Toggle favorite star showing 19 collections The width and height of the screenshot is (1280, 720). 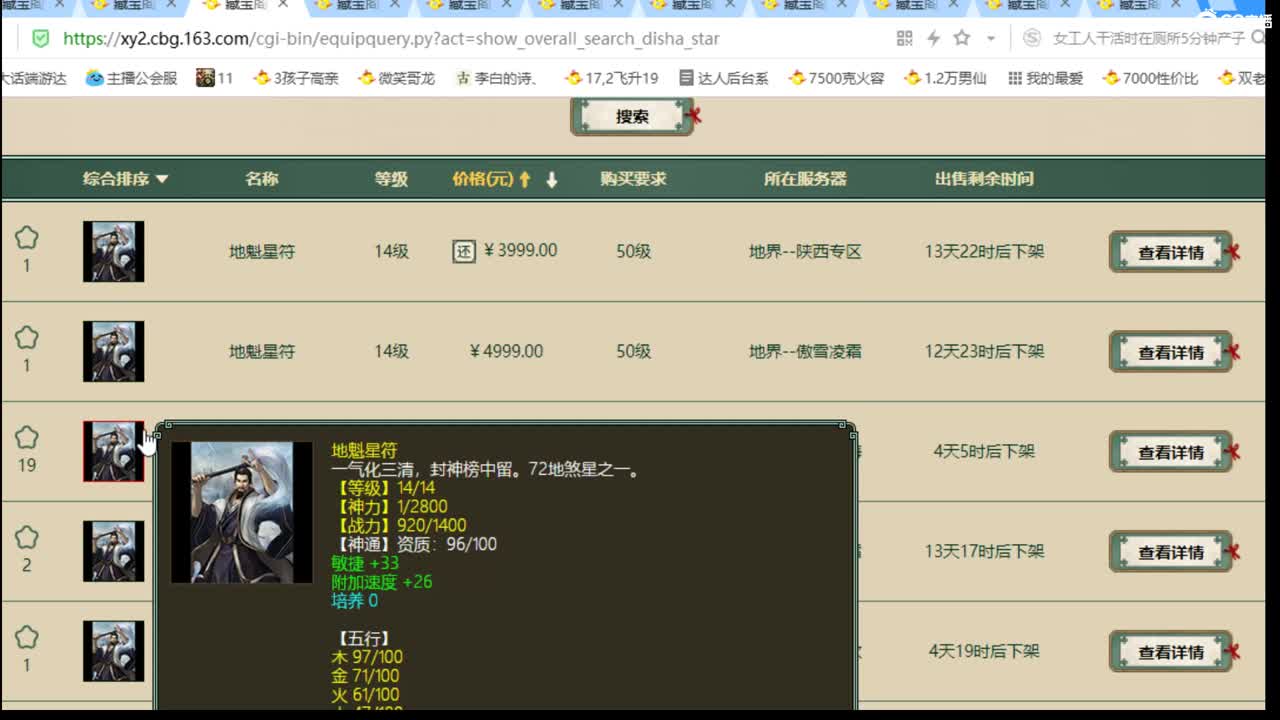tap(27, 438)
